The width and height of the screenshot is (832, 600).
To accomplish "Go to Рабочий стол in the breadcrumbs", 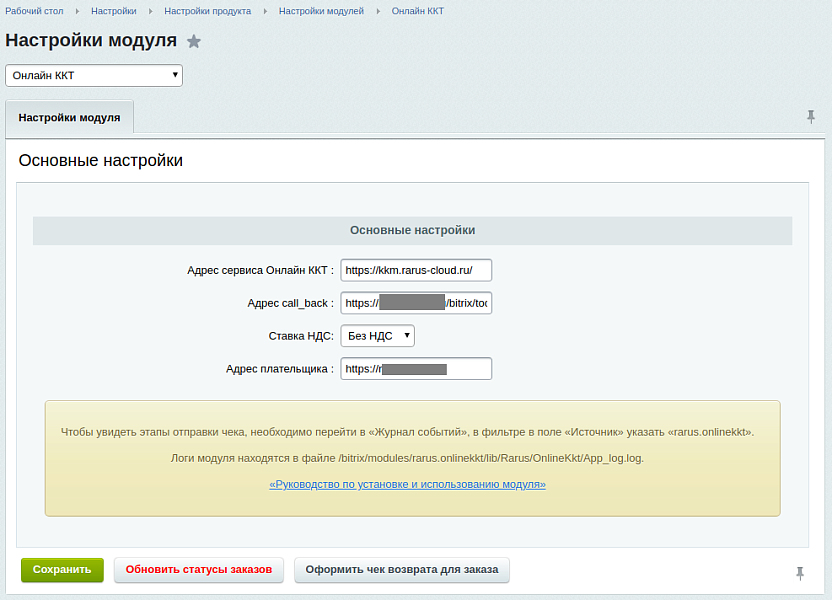I will click(35, 11).
